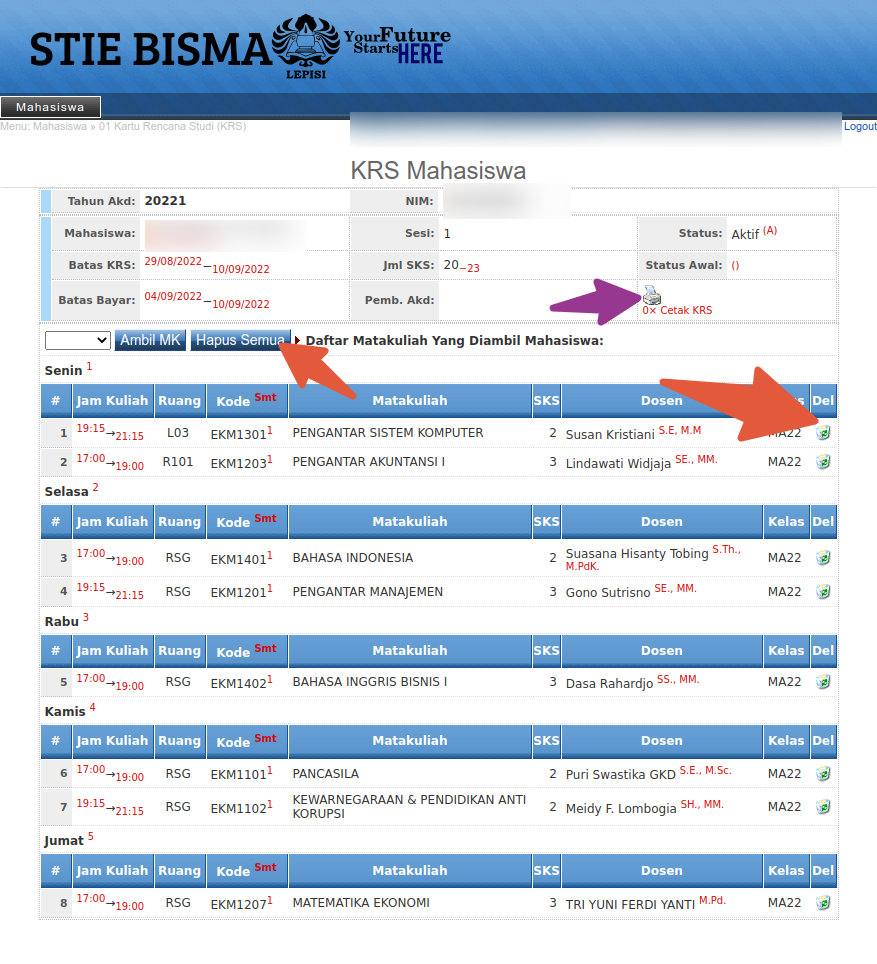This screenshot has height=964, width=877.
Task: Click course code EKM1203
Action: [238, 463]
